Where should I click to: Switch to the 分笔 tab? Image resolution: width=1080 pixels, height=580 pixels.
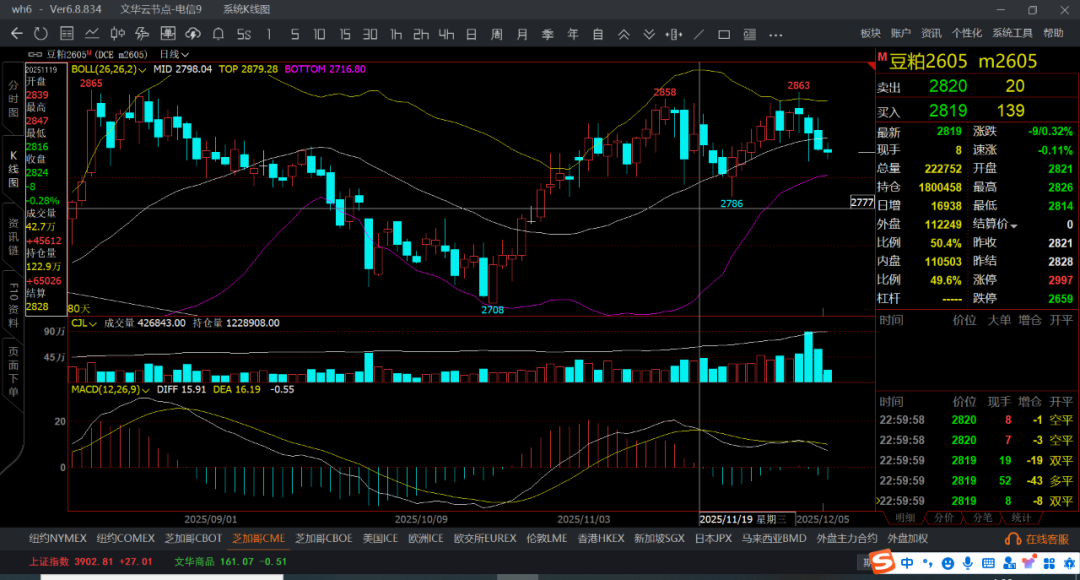click(982, 518)
